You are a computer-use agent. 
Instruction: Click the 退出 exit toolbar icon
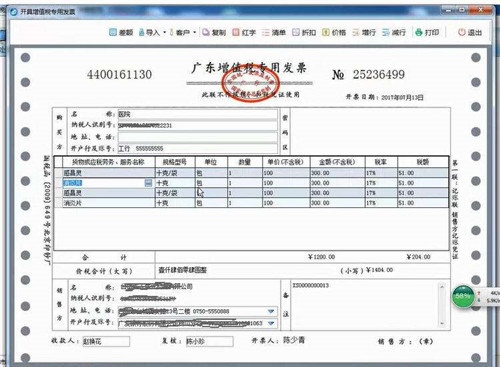(470, 32)
